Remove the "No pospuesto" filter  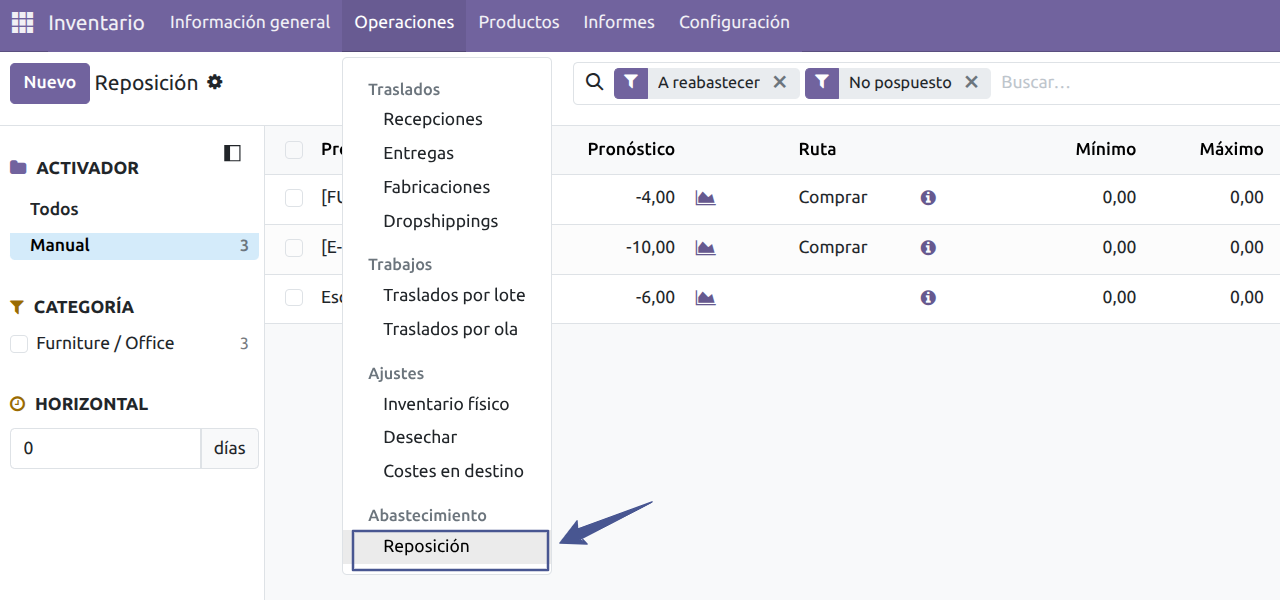point(971,83)
